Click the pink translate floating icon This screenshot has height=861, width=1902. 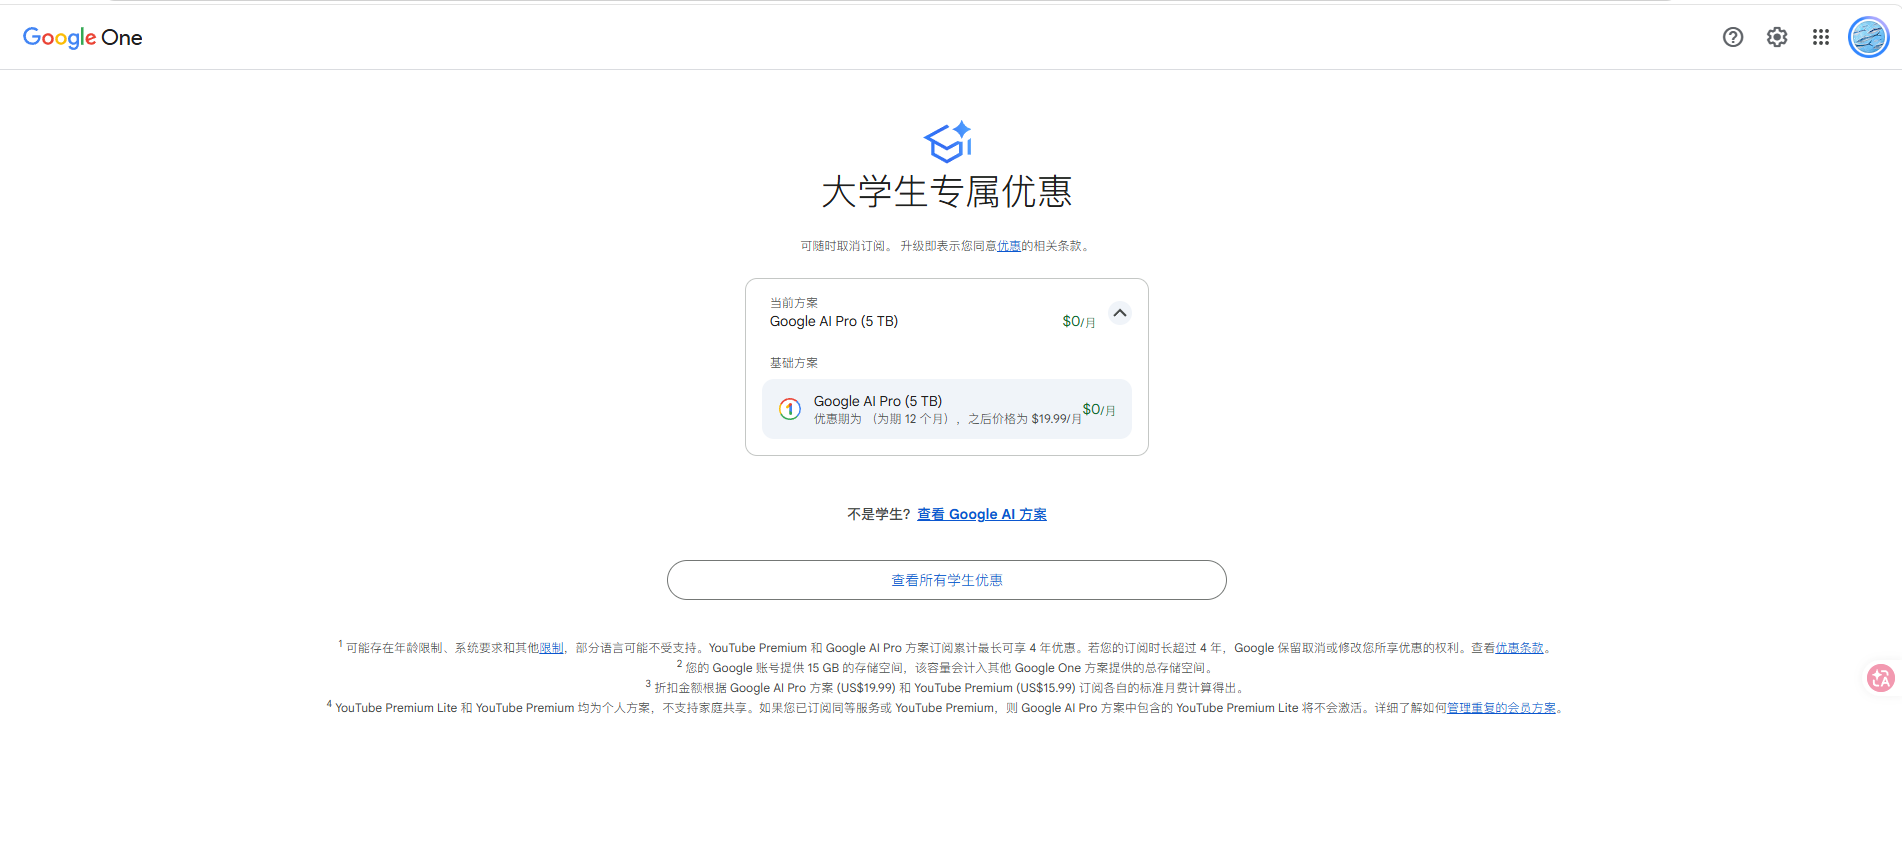tap(1881, 678)
